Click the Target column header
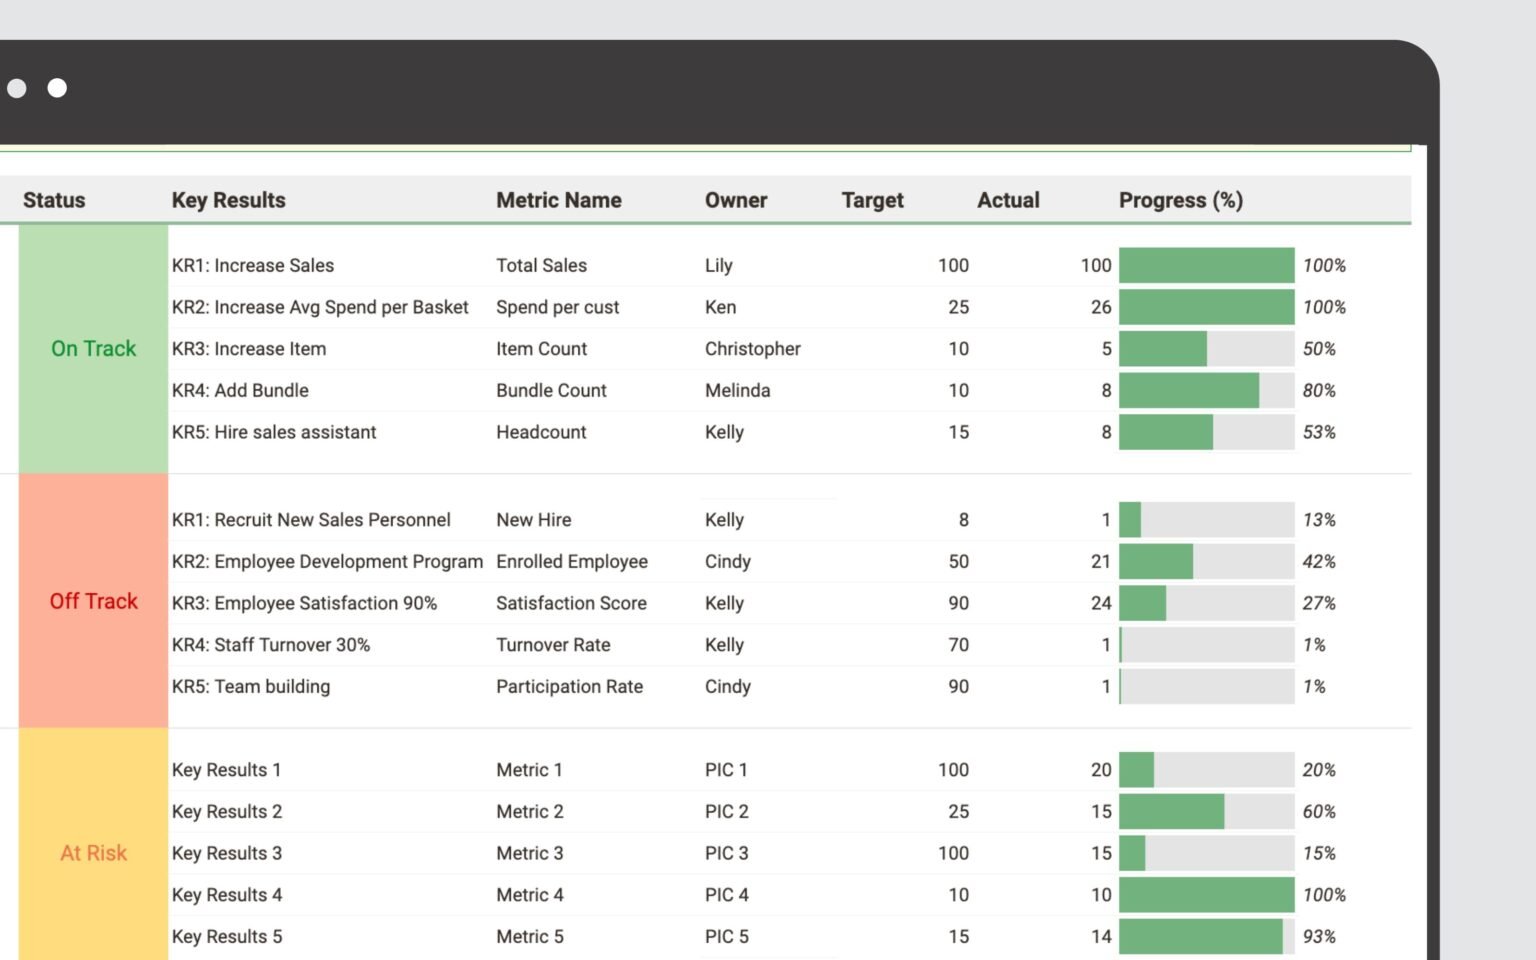 tap(872, 200)
